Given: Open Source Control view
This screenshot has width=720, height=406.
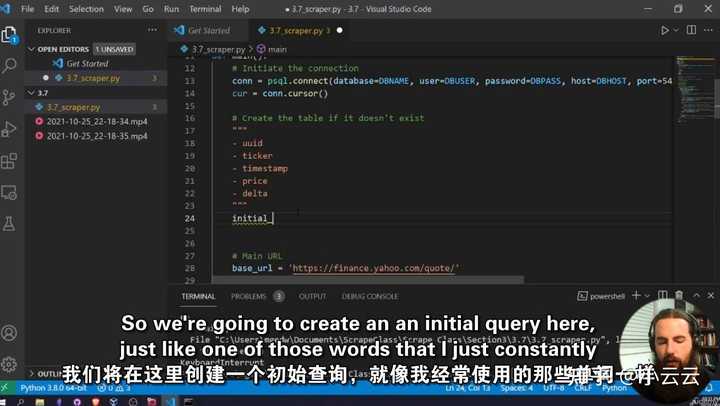Looking at the screenshot, I should 9,97.
